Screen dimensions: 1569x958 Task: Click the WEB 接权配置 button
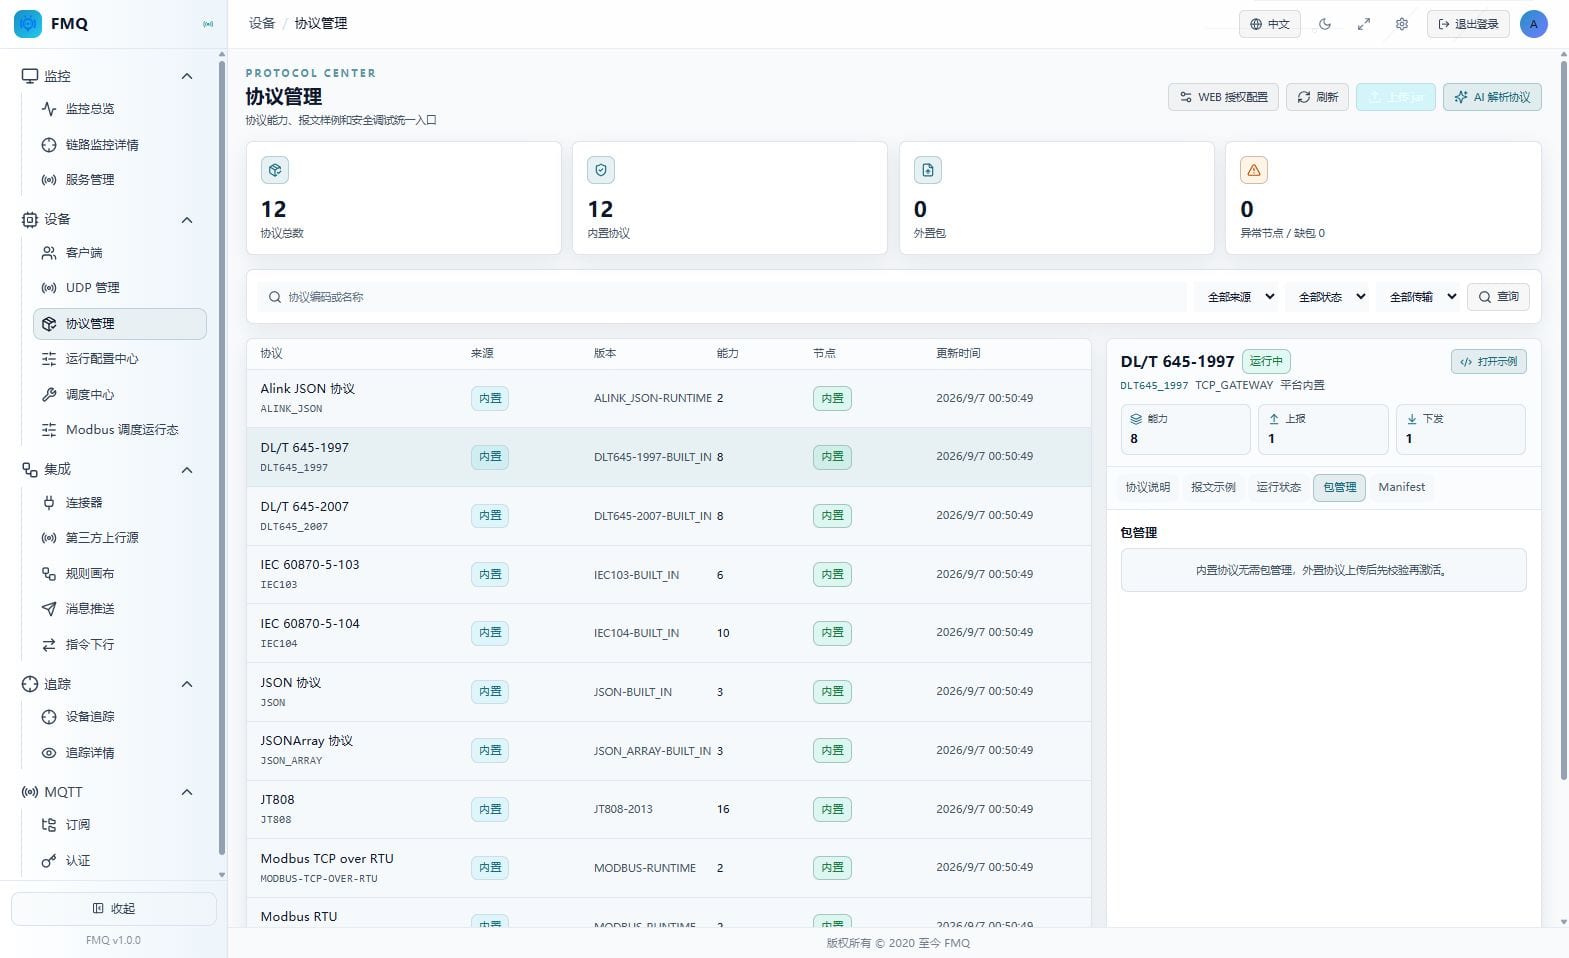pyautogui.click(x=1223, y=97)
